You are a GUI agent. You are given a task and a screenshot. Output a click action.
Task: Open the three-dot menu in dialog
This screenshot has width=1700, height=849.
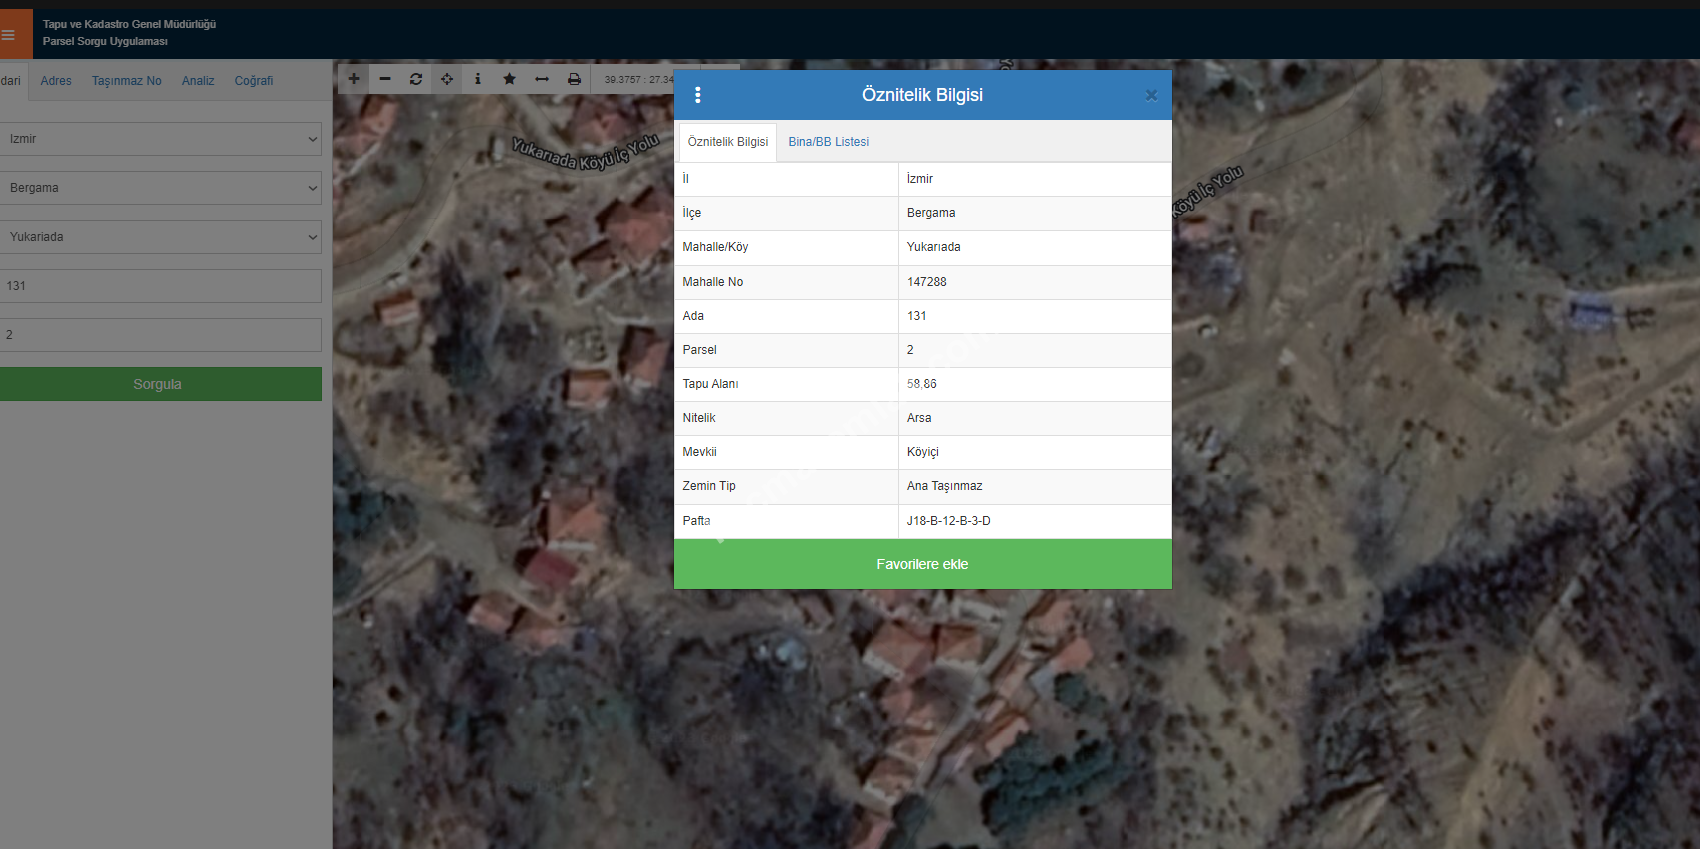click(698, 95)
